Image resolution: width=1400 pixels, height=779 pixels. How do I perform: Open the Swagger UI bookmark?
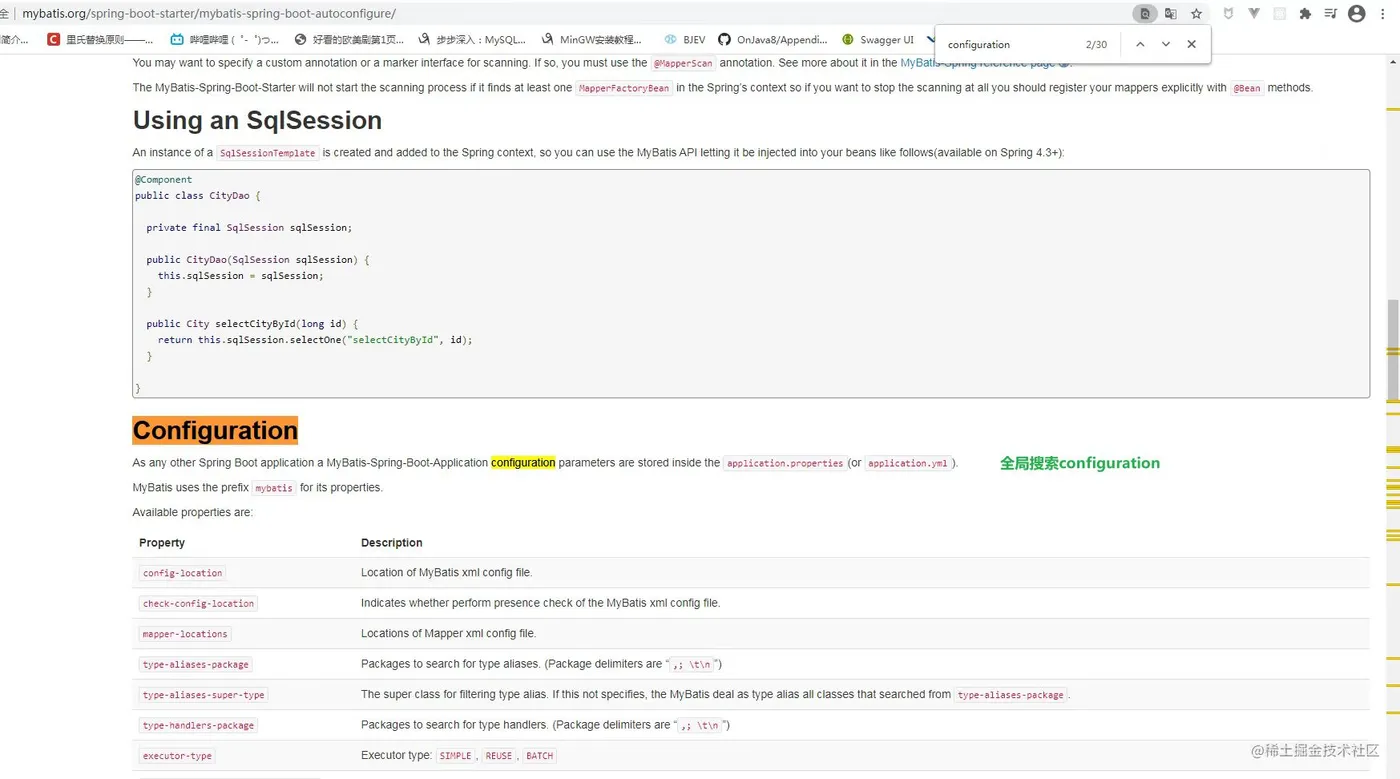[x=878, y=40]
